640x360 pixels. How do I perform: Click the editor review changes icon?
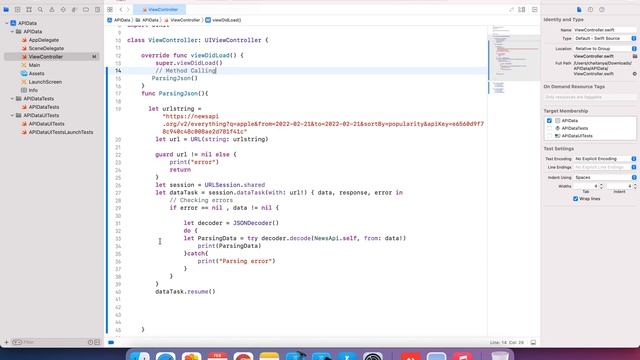coord(511,9)
